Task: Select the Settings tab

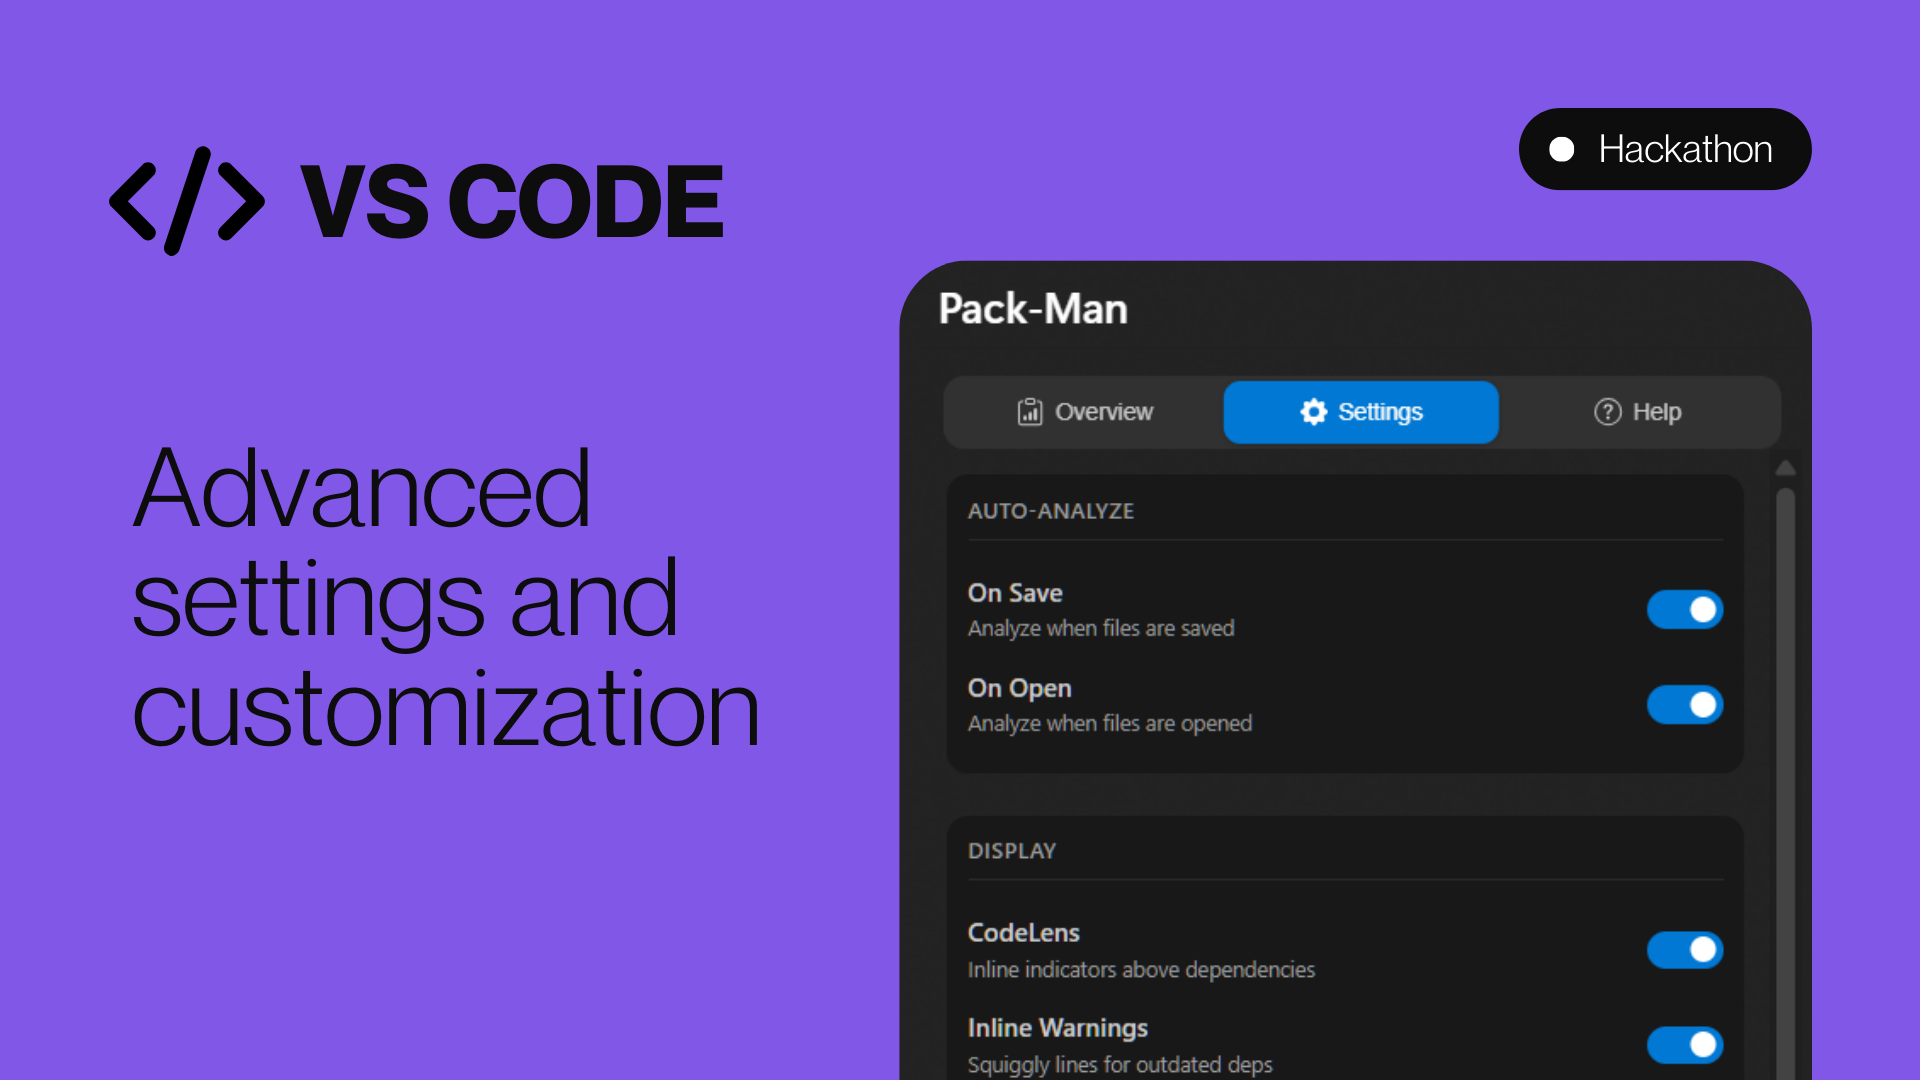Action: coord(1360,412)
